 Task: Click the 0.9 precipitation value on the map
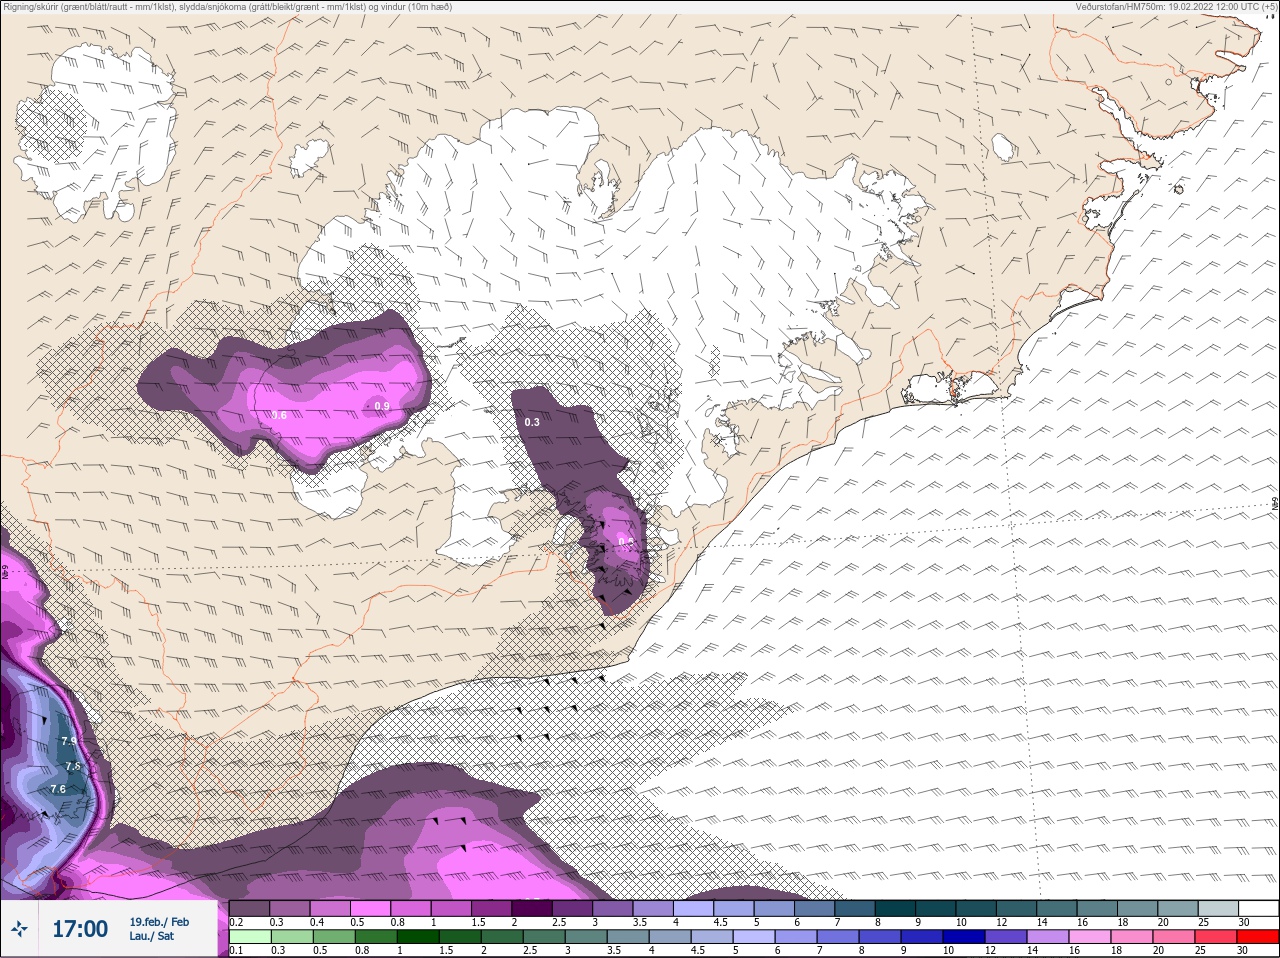[381, 406]
